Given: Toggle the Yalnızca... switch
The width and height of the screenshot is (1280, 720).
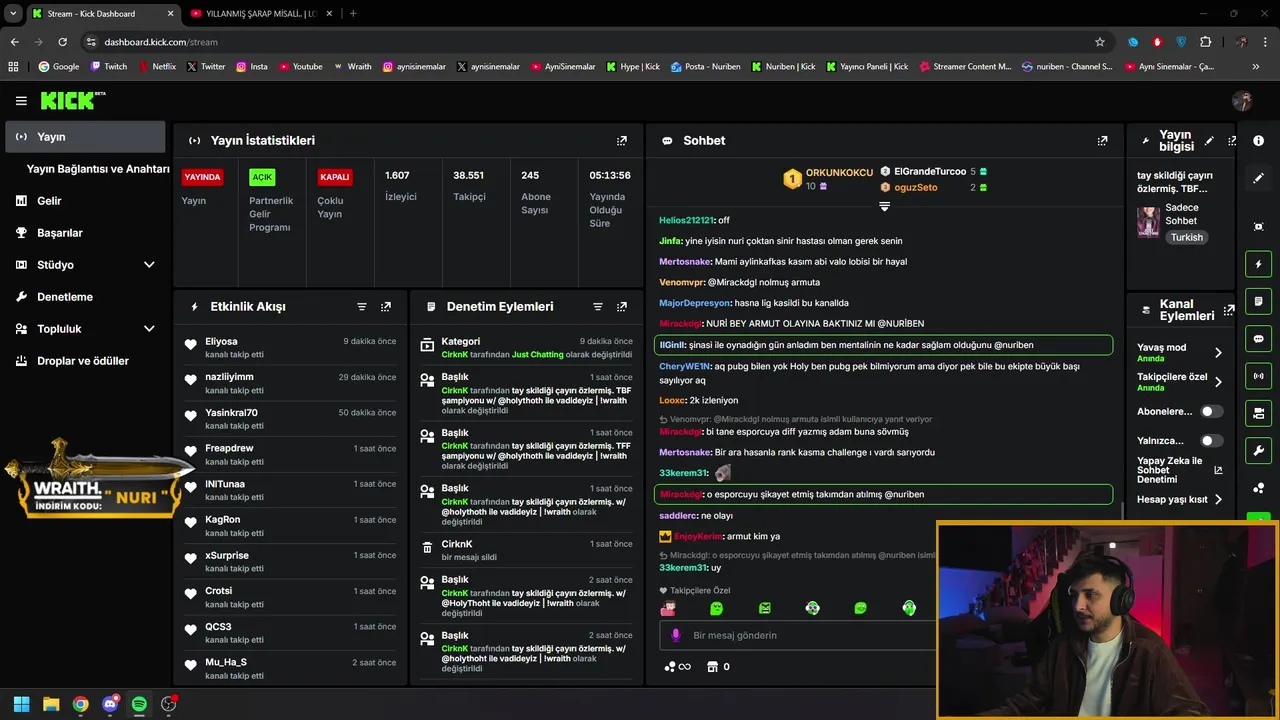Looking at the screenshot, I should (x=1211, y=440).
